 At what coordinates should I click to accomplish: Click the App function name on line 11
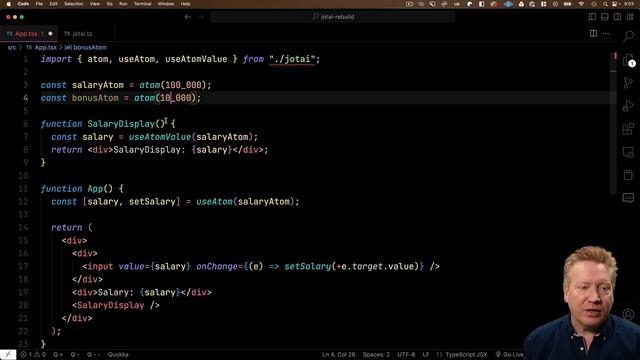(x=95, y=189)
